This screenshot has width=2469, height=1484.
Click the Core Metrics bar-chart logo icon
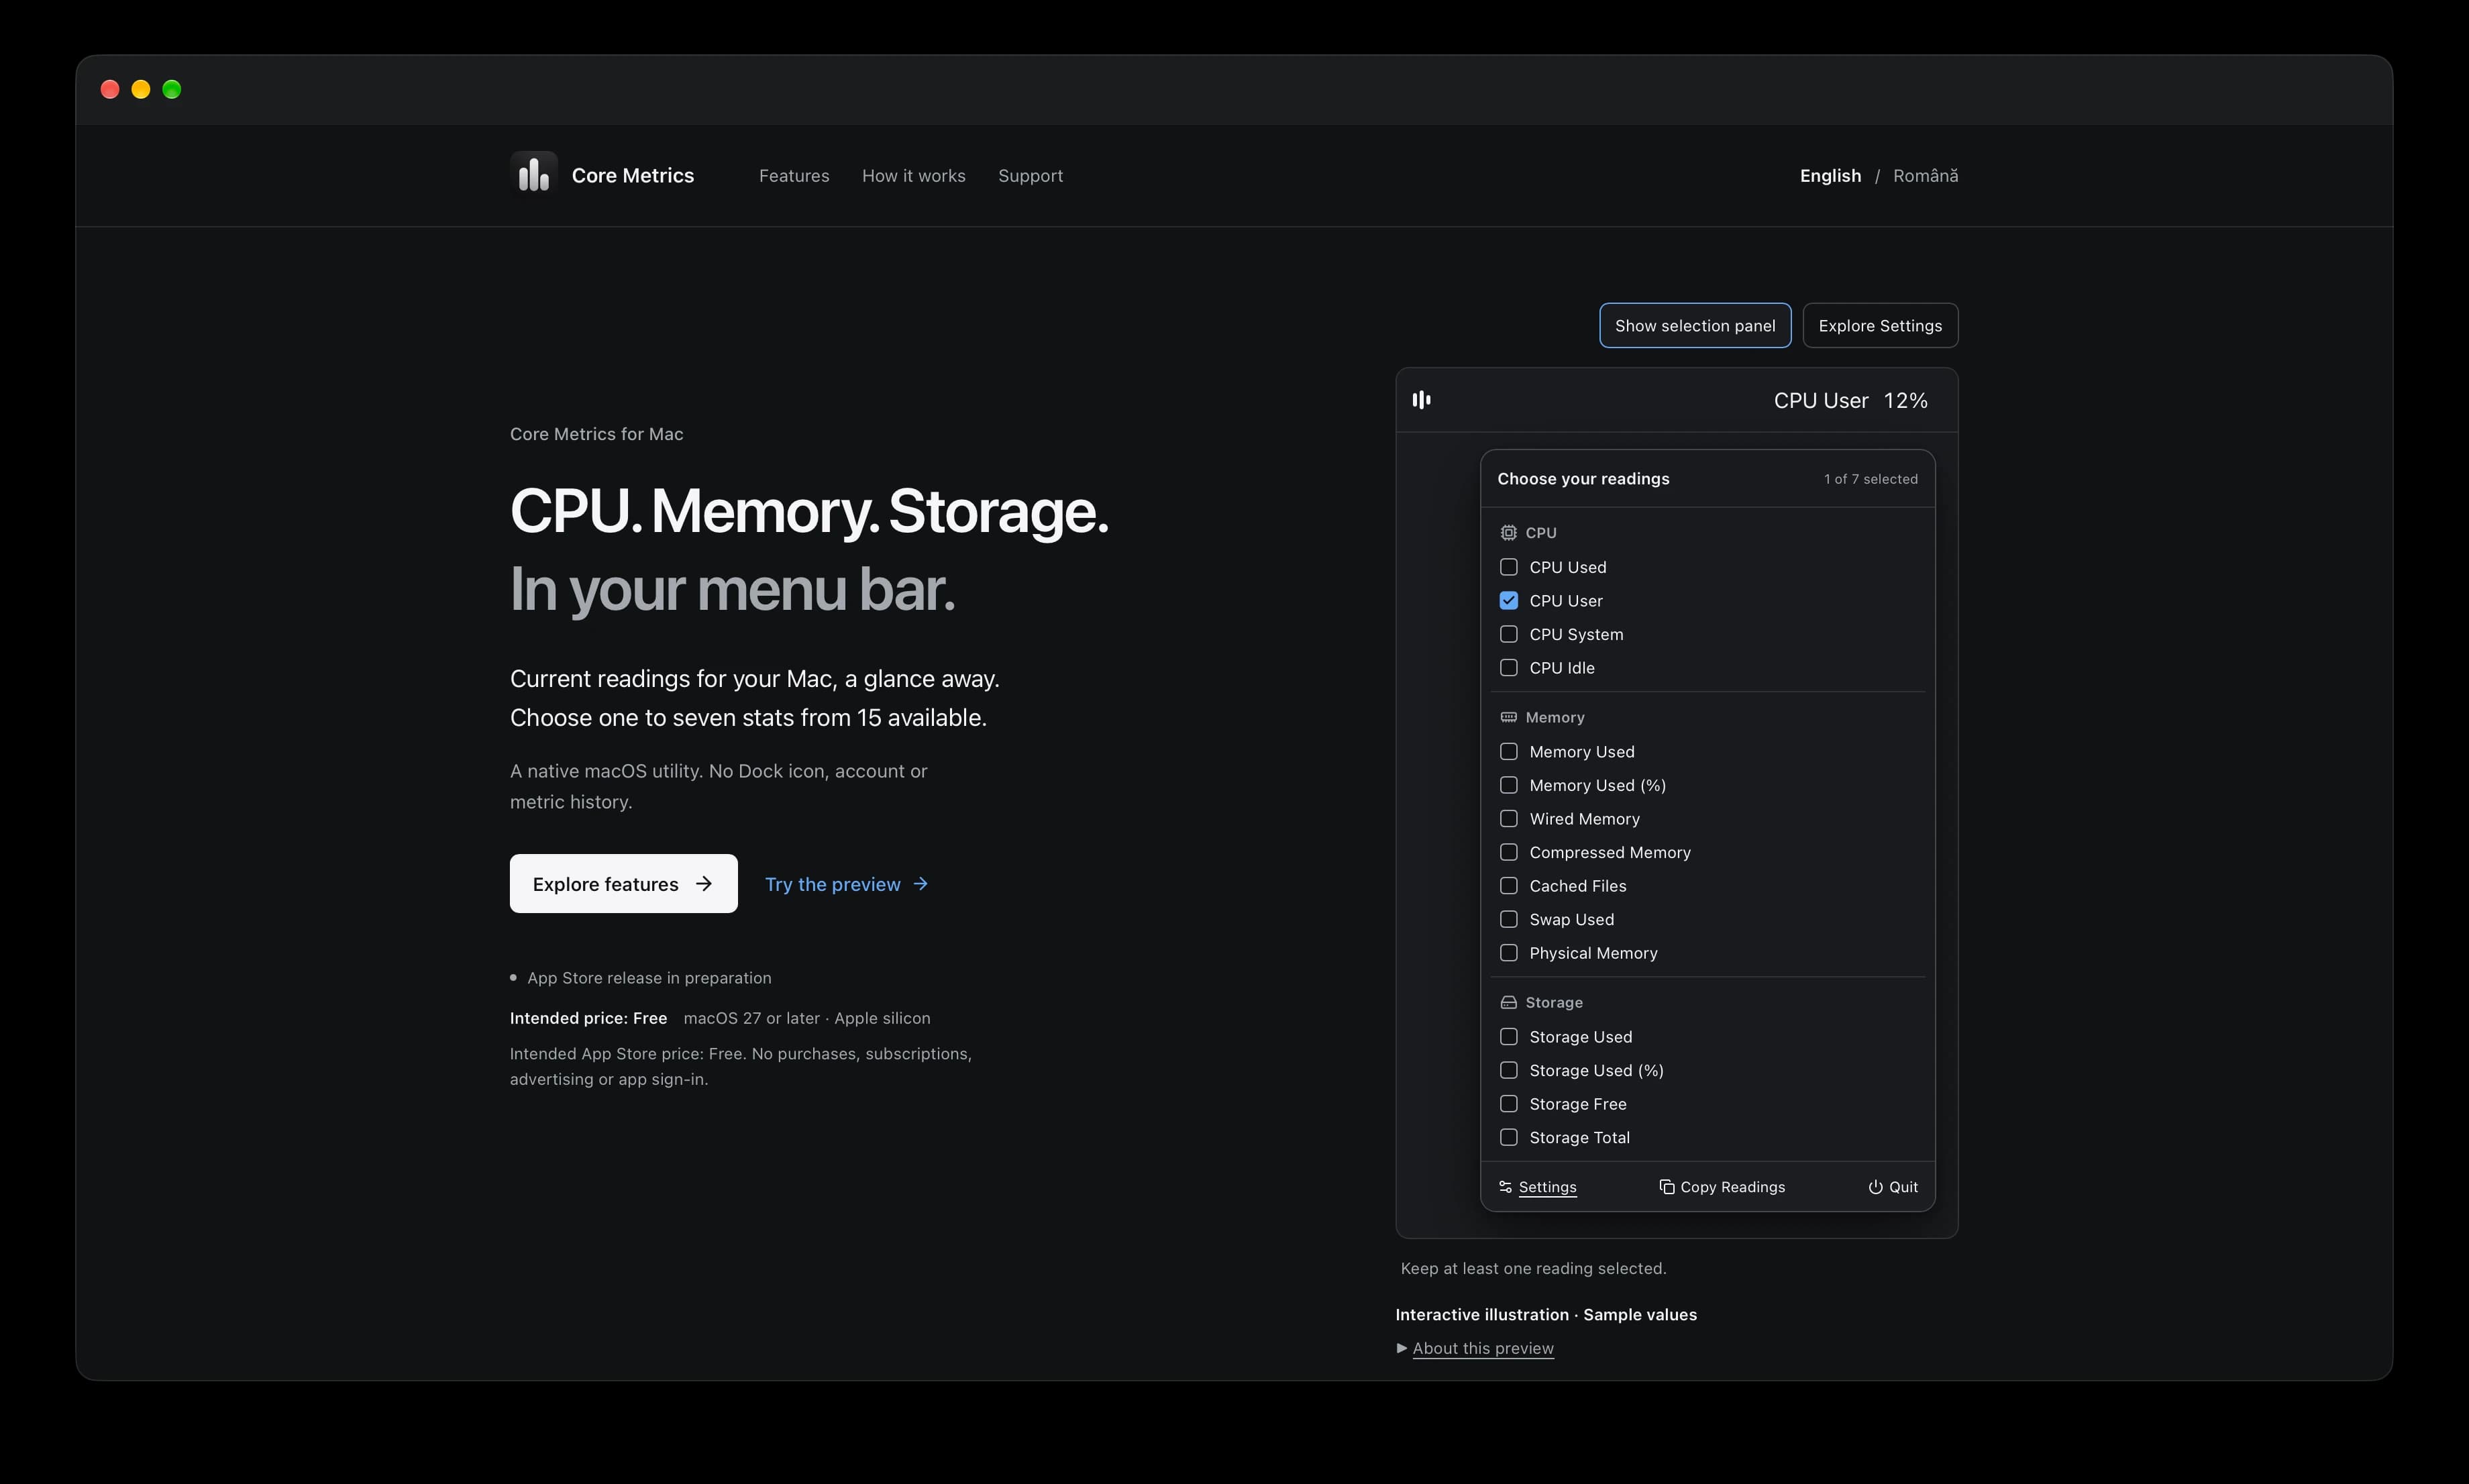point(533,175)
